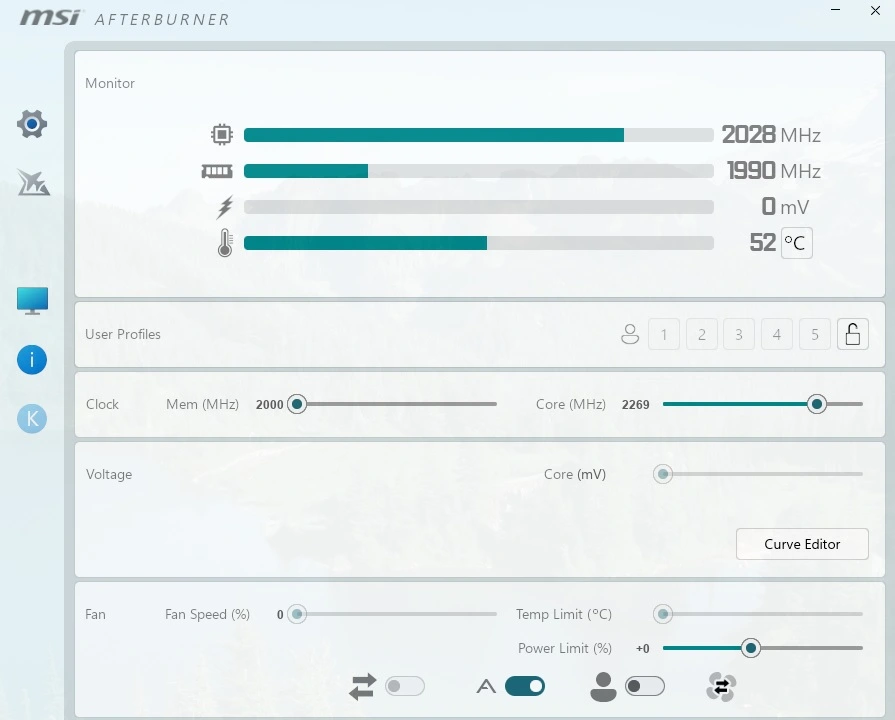The height and width of the screenshot is (720, 895).
Task: Click the Monitor section heading
Action: tap(110, 83)
